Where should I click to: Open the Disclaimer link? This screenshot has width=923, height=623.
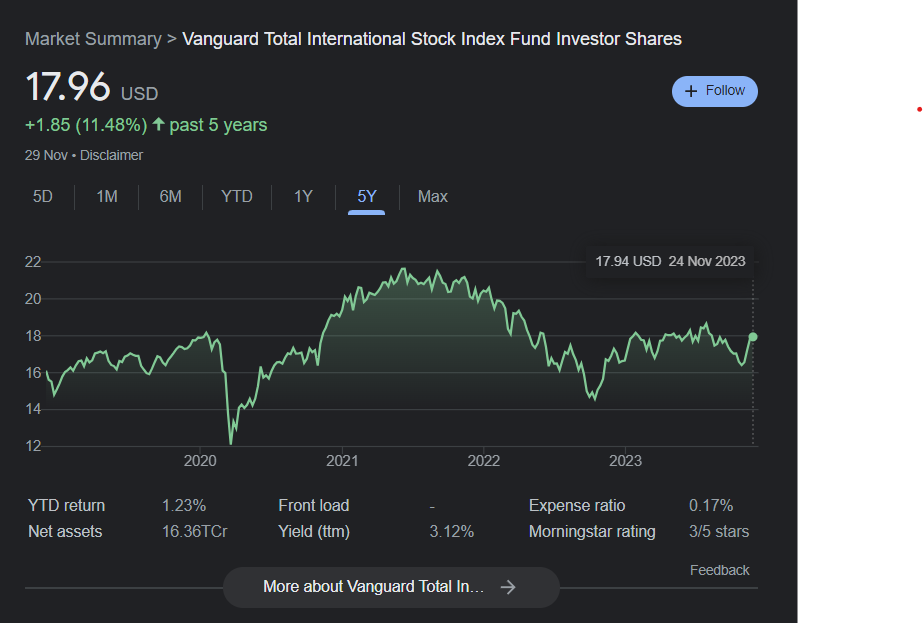(111, 155)
